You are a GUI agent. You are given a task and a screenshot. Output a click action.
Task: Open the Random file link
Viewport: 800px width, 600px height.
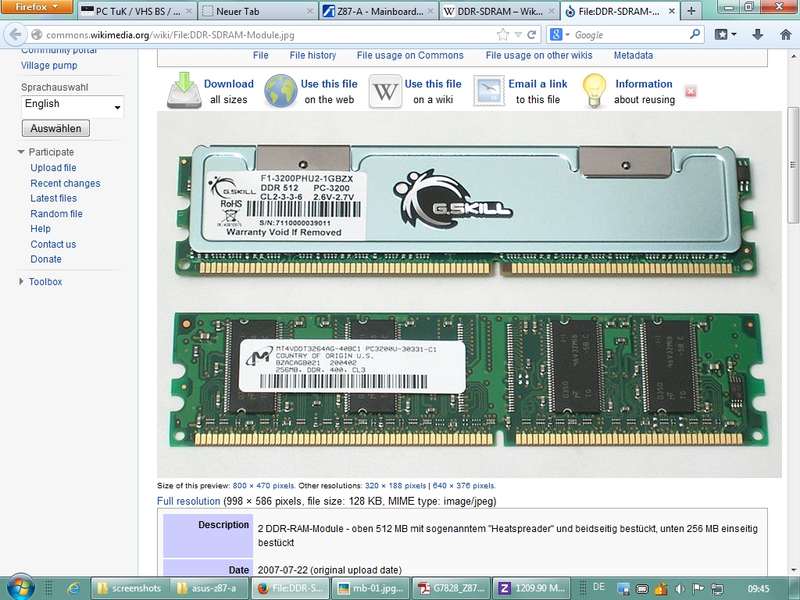tap(56, 214)
